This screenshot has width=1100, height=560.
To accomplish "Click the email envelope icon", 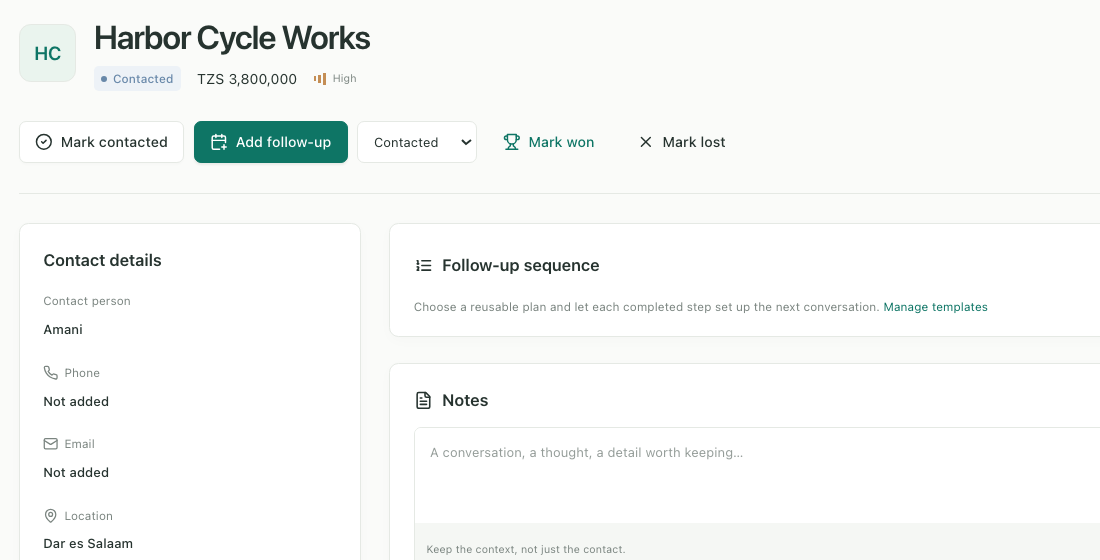I will (x=51, y=444).
